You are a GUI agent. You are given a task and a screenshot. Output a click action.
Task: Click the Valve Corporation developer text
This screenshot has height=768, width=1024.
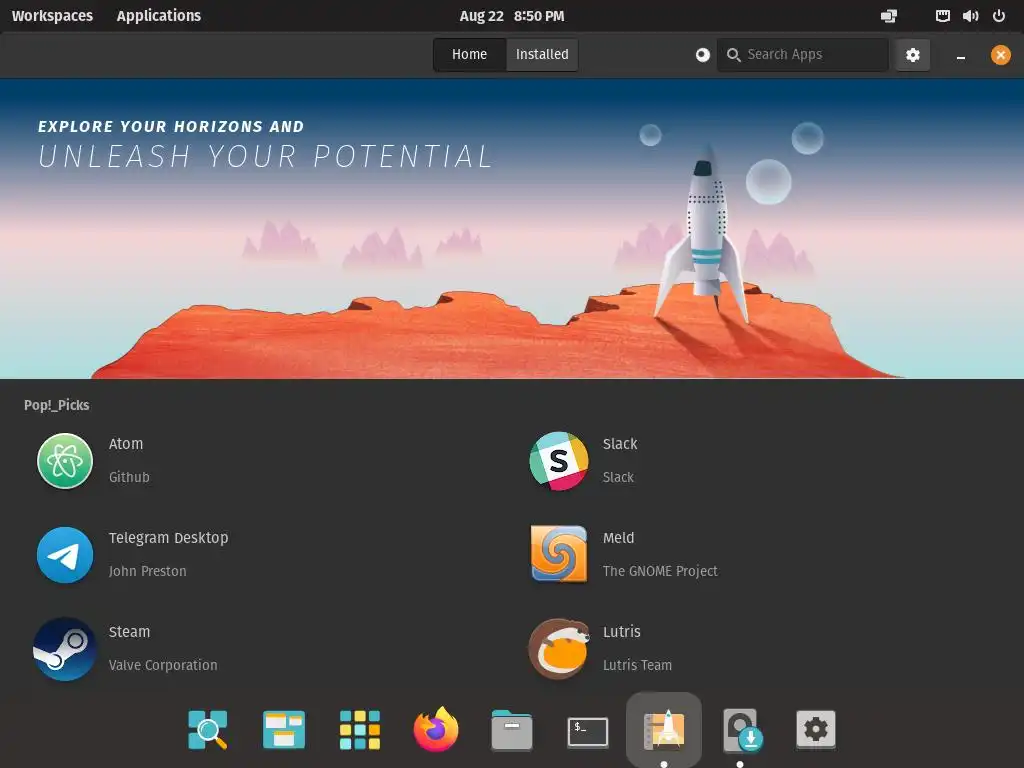click(163, 665)
